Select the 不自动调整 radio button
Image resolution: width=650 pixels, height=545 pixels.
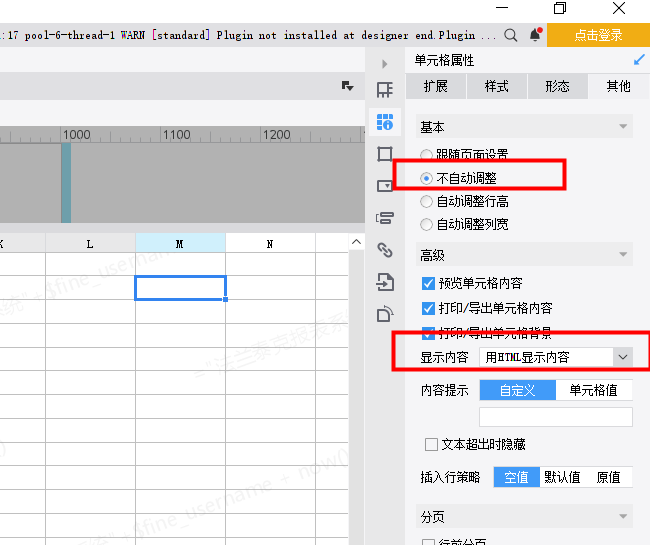426,179
